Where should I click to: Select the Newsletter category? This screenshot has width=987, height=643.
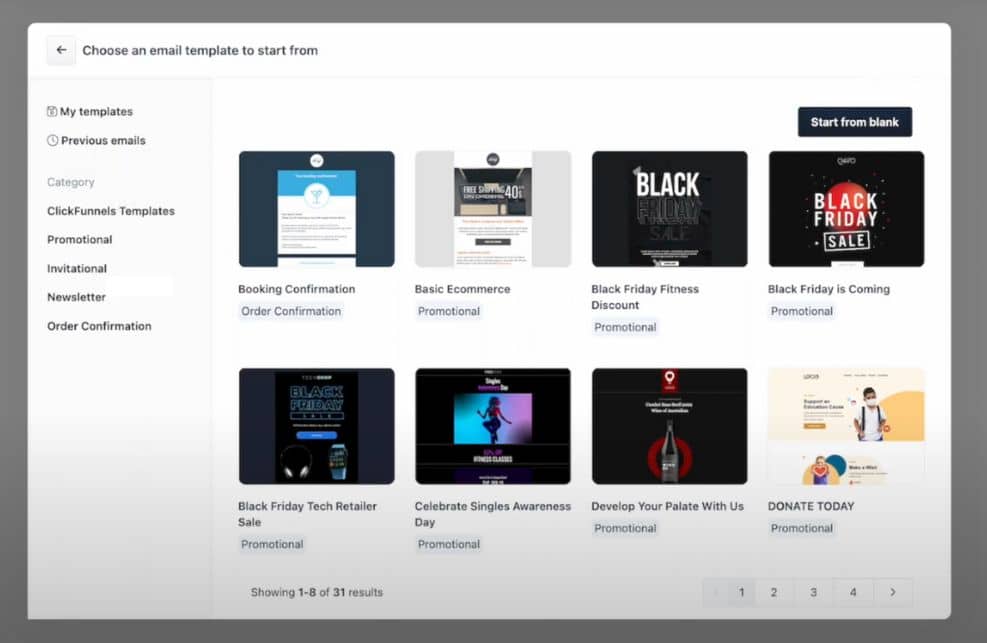click(x=76, y=297)
